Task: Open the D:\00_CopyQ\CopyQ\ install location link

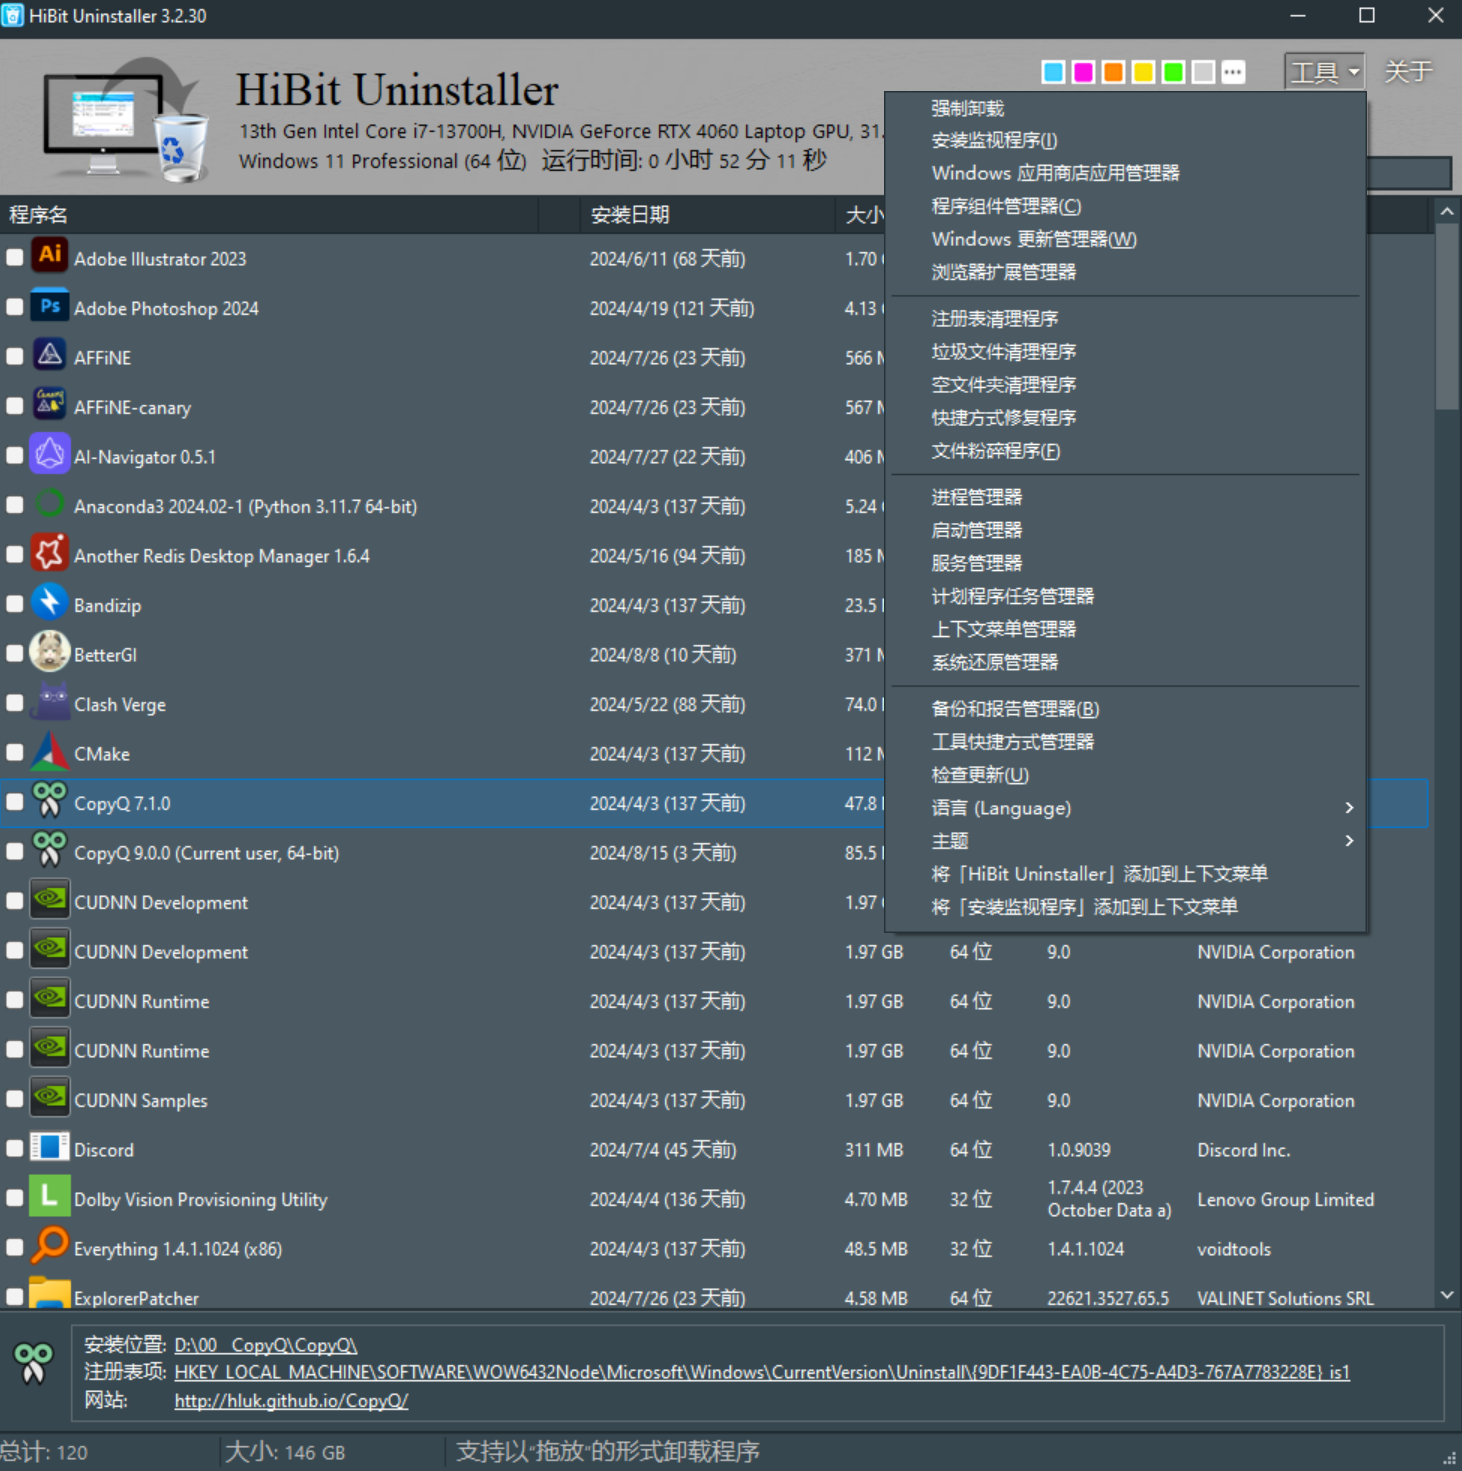Action: [265, 1346]
